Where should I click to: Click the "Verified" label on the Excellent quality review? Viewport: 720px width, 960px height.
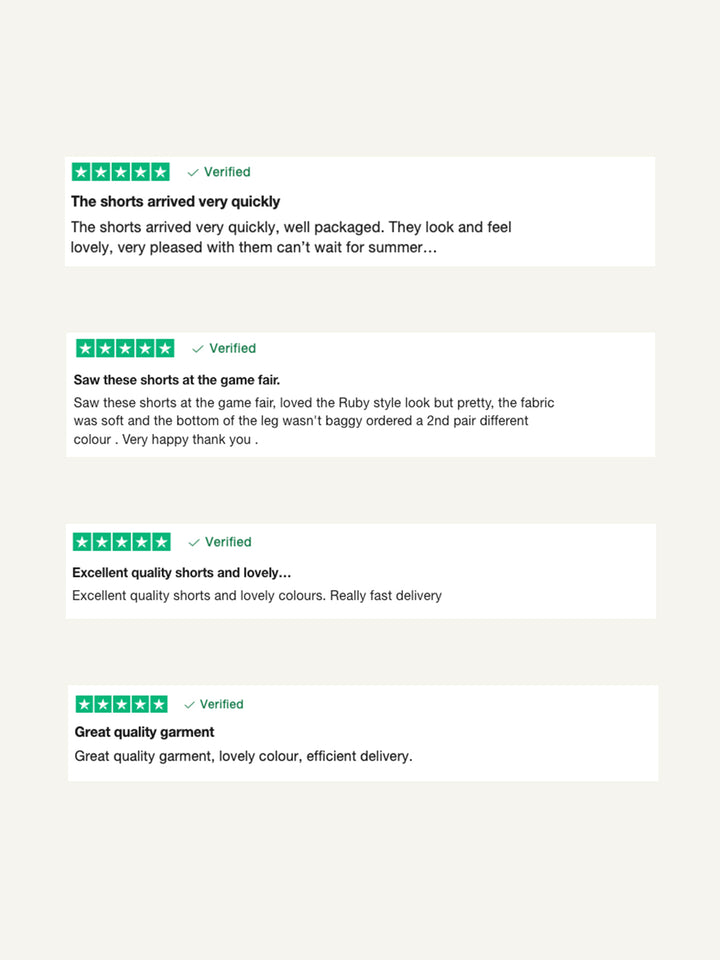click(228, 542)
